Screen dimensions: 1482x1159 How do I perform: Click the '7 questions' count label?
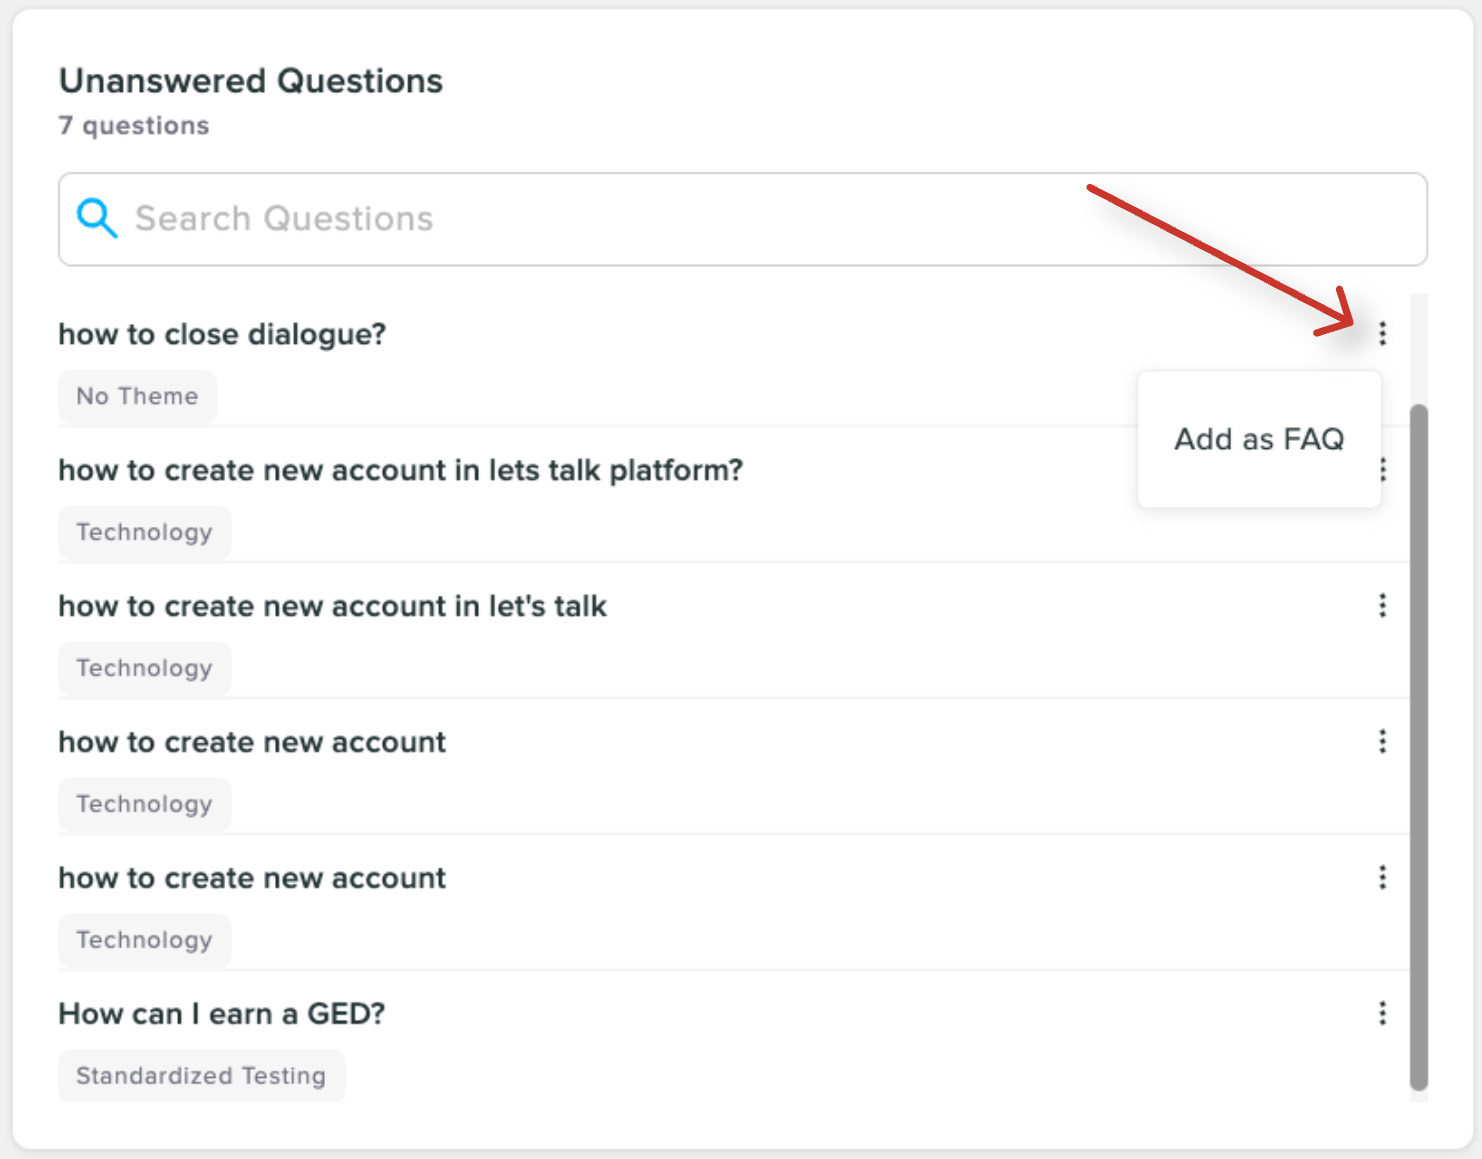tap(134, 126)
